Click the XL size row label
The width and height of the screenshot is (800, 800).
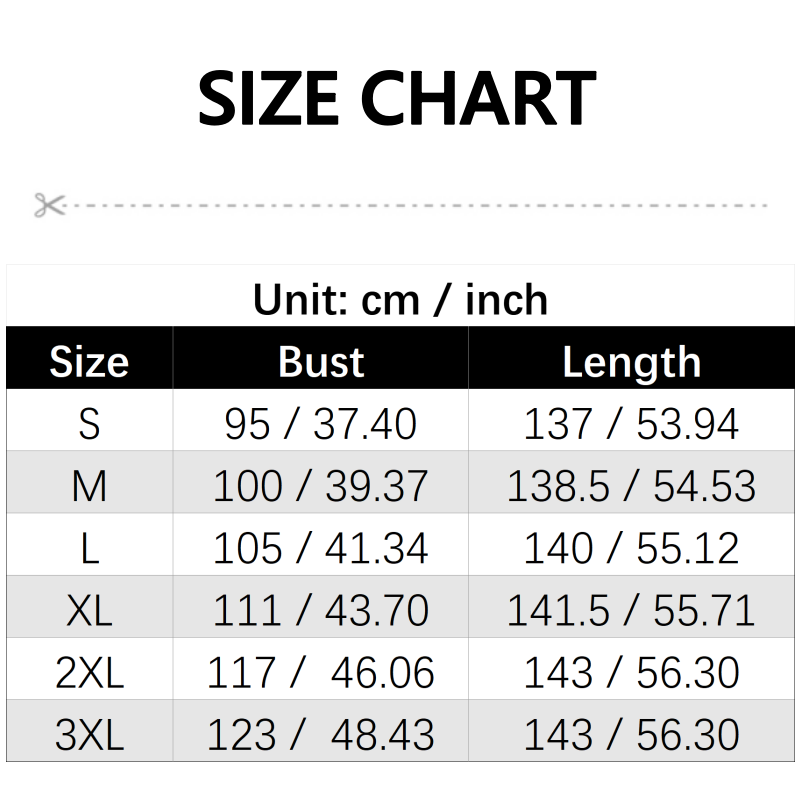point(89,610)
